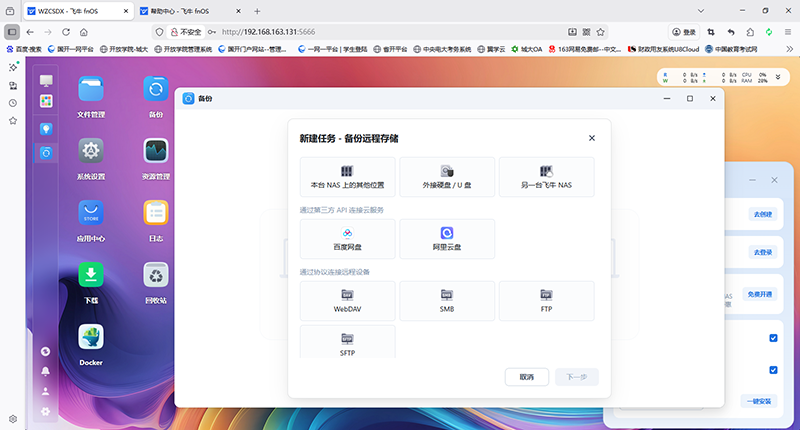The image size is (800, 430).
Task: Close the 新建任务 dialog
Action: (592, 138)
